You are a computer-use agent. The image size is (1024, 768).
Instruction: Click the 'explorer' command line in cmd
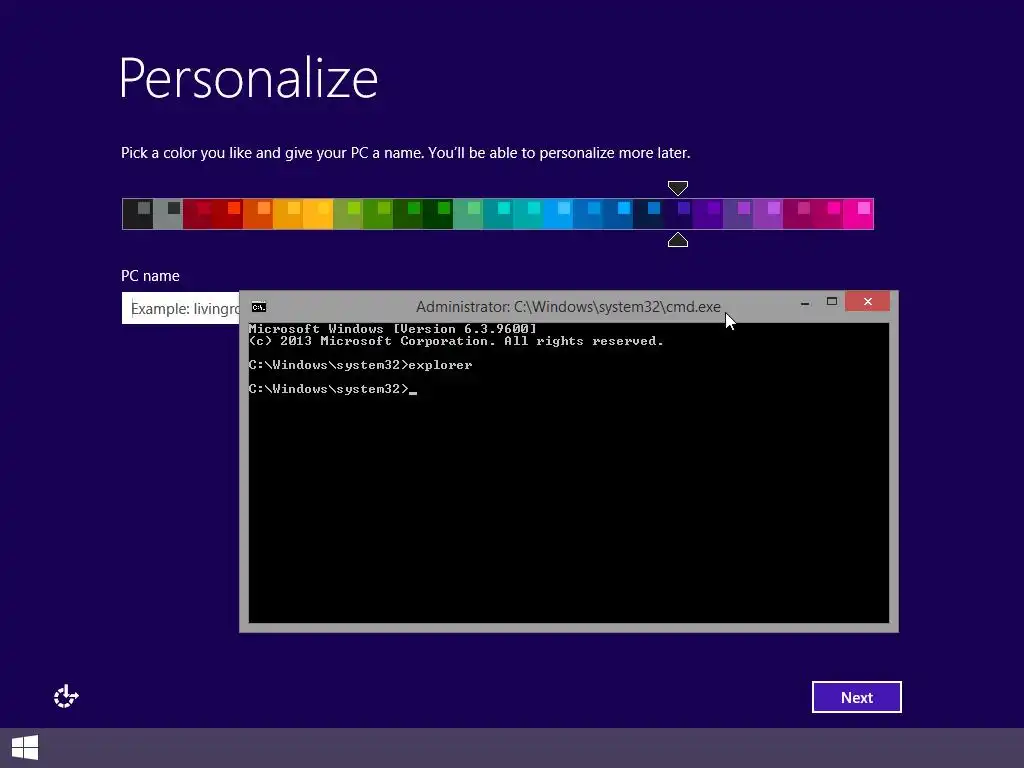click(x=360, y=365)
